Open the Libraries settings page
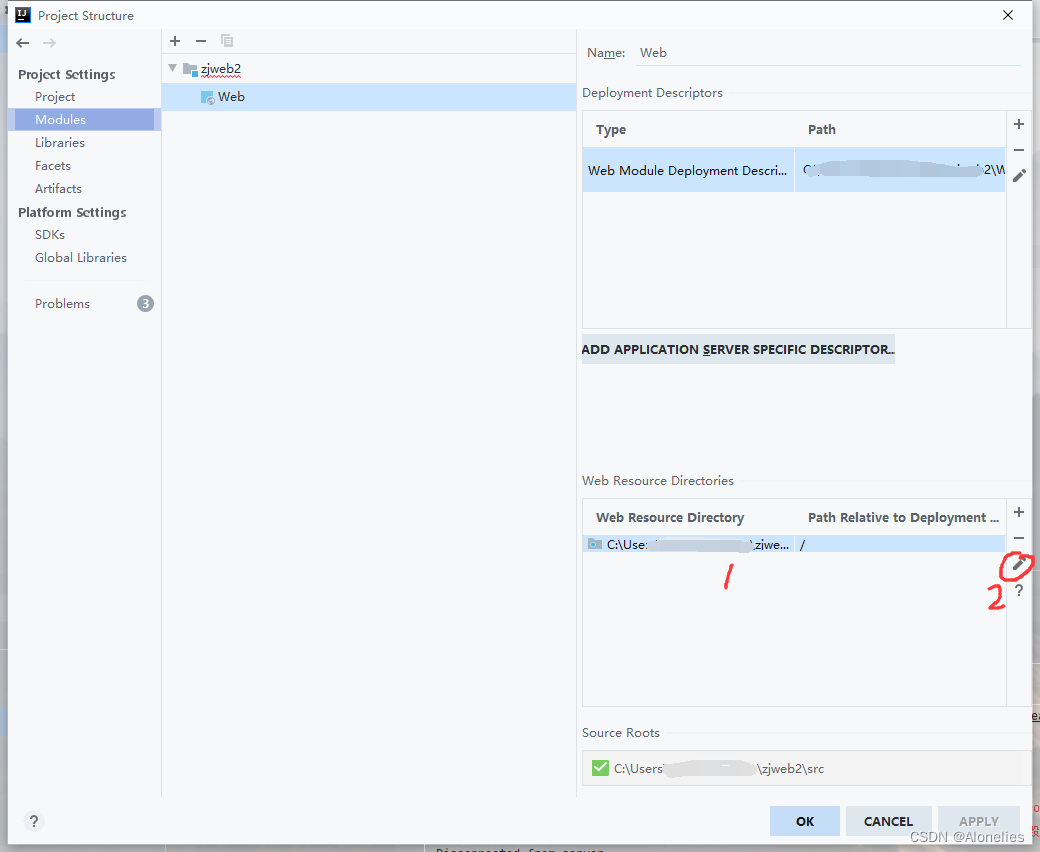Image resolution: width=1040 pixels, height=852 pixels. point(60,143)
